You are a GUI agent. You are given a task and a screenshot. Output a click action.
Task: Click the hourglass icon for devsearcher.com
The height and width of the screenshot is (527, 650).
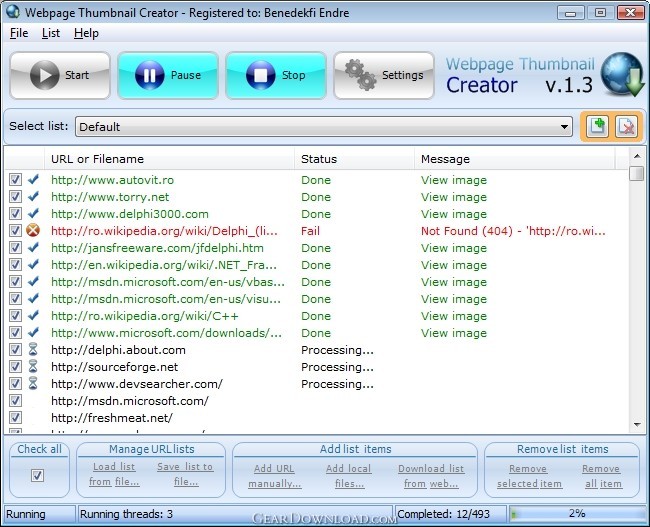(x=33, y=384)
